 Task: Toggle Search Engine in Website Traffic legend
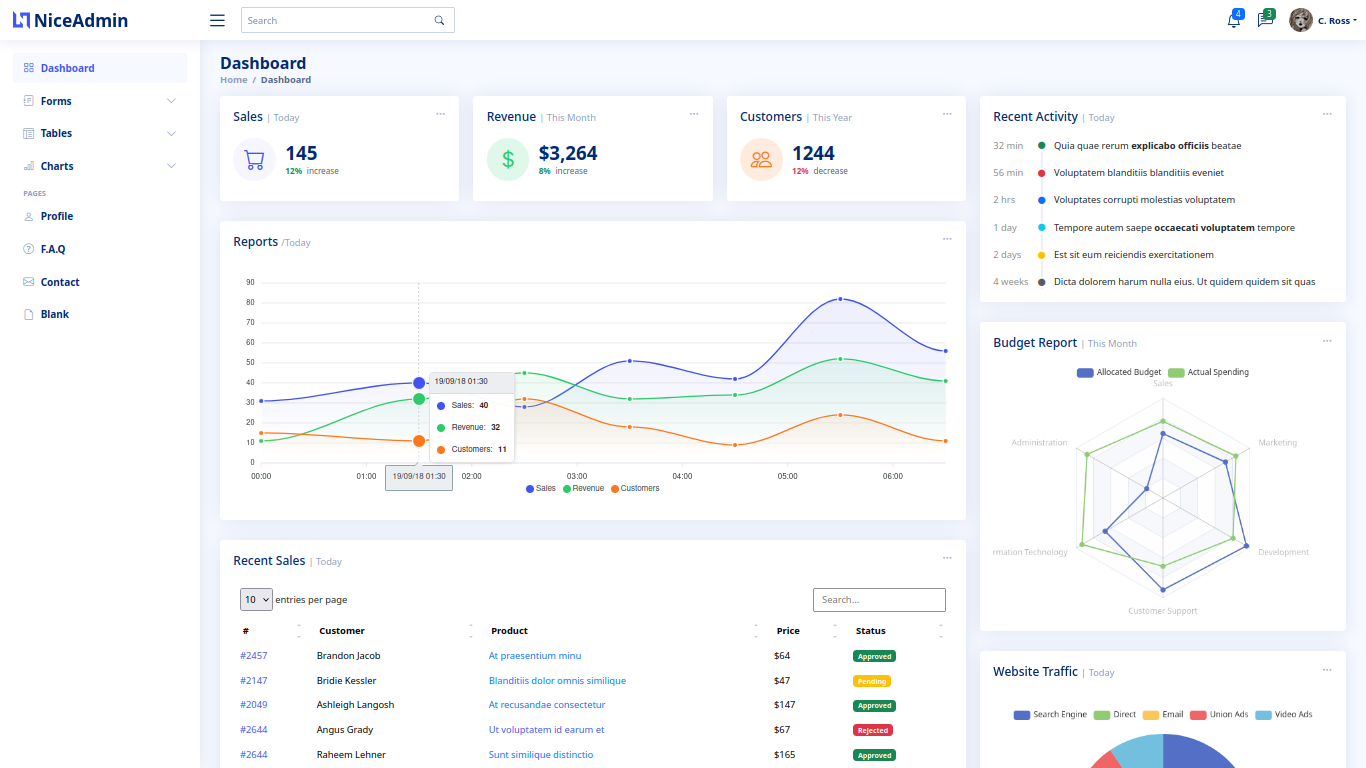pos(1050,714)
